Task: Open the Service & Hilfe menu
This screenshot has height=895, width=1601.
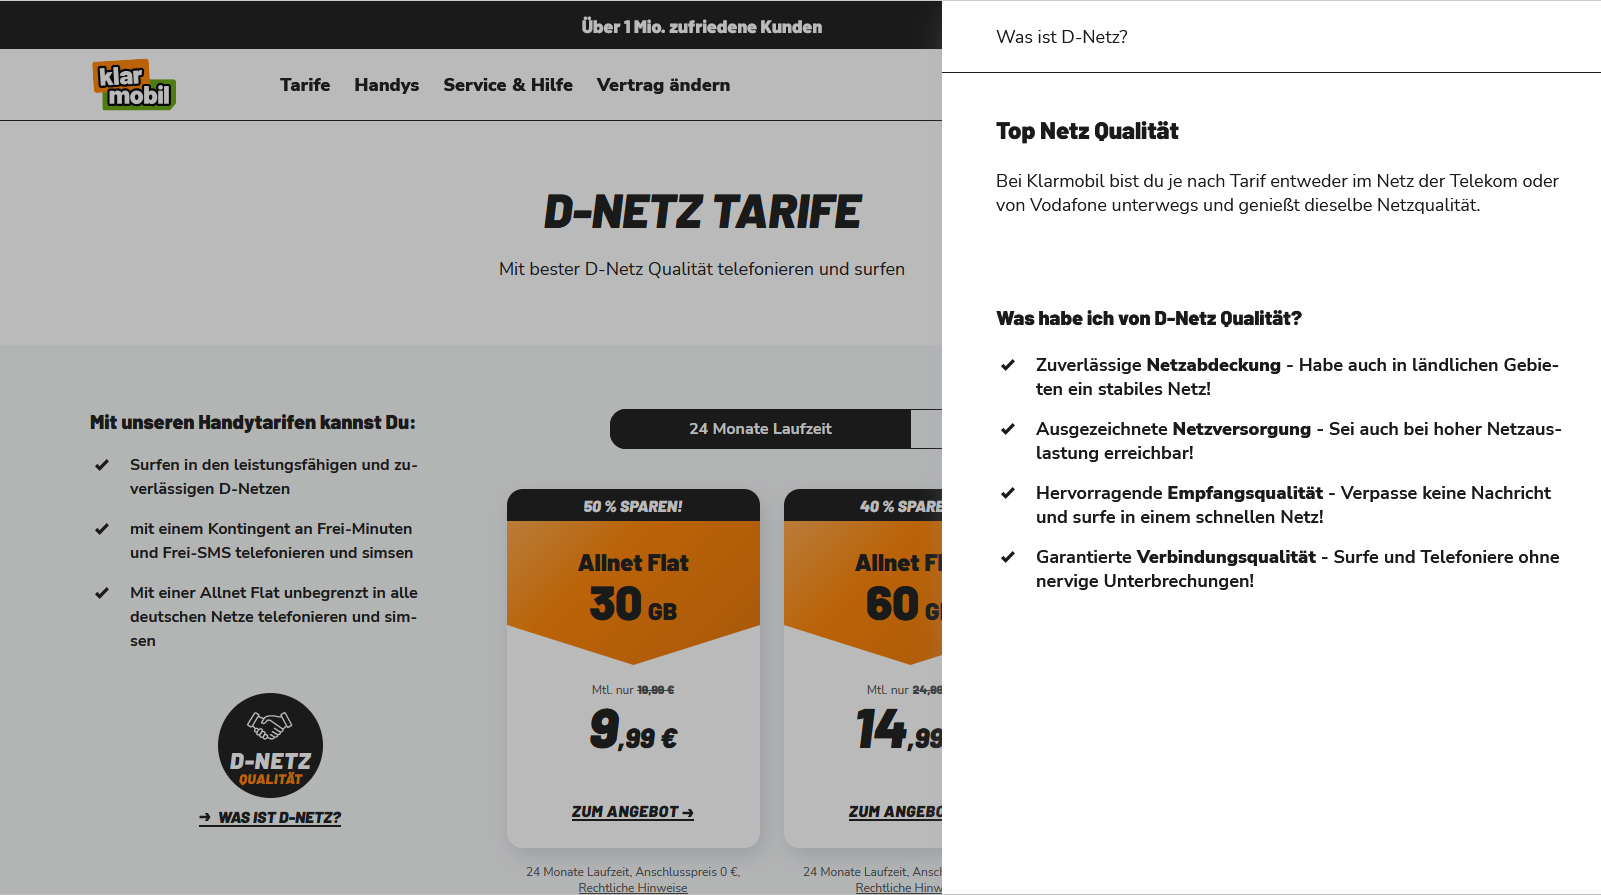Action: pyautogui.click(x=508, y=85)
